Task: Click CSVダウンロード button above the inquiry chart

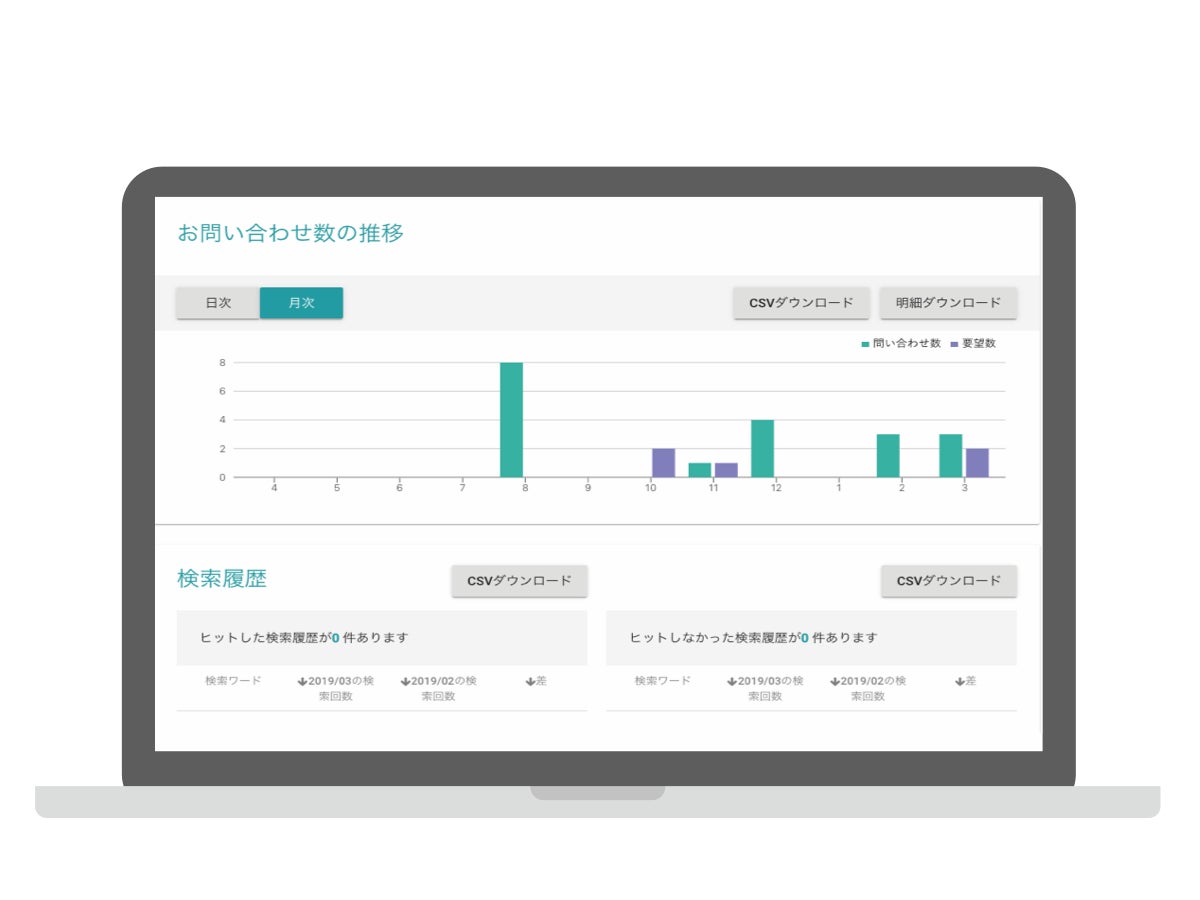Action: coord(801,303)
